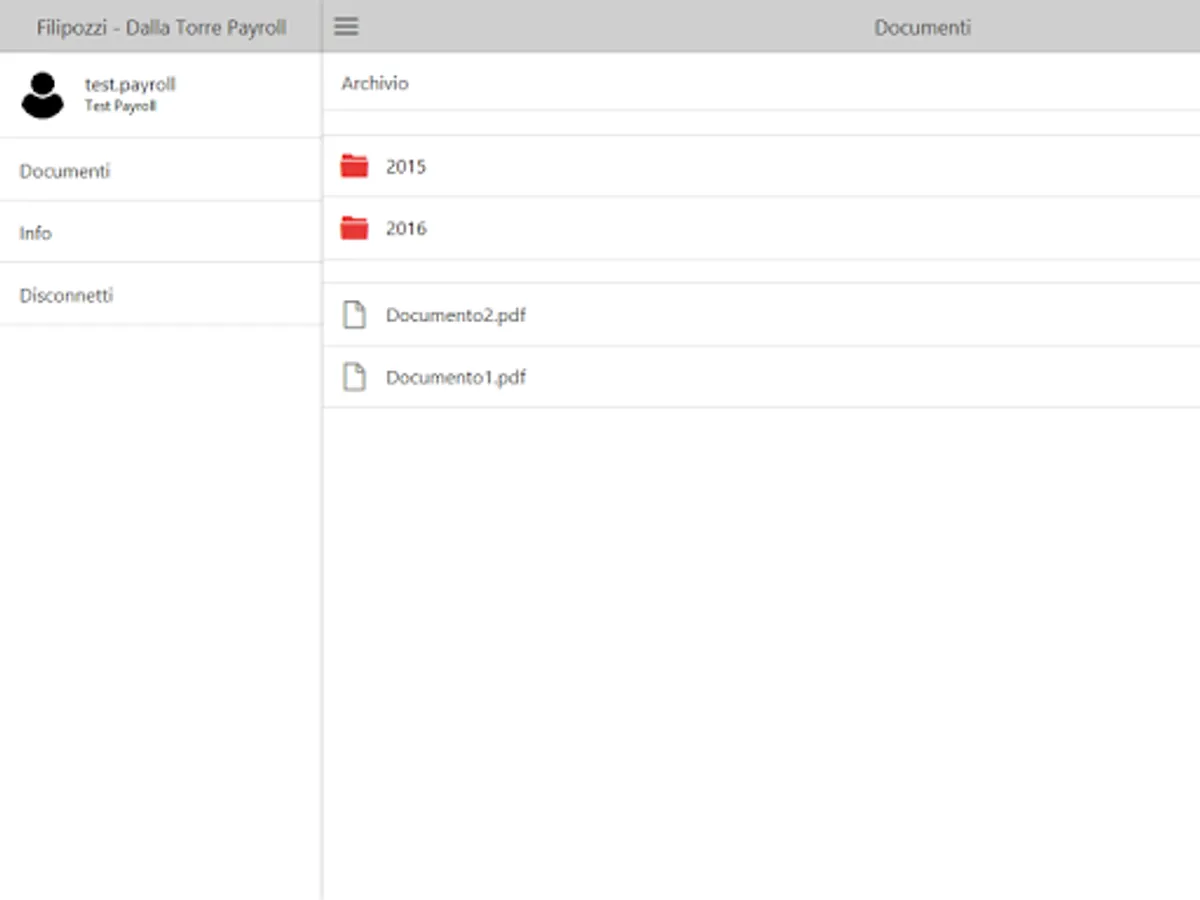Click the user avatar icon
The width and height of the screenshot is (1200, 900).
click(x=42, y=95)
